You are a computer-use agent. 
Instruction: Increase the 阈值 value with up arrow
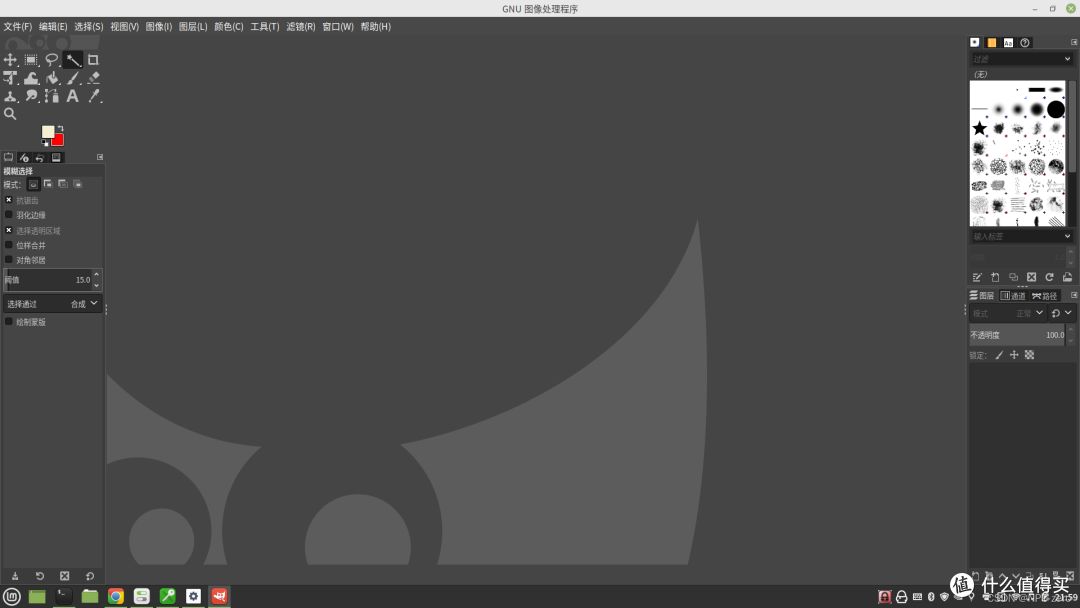pos(96,275)
